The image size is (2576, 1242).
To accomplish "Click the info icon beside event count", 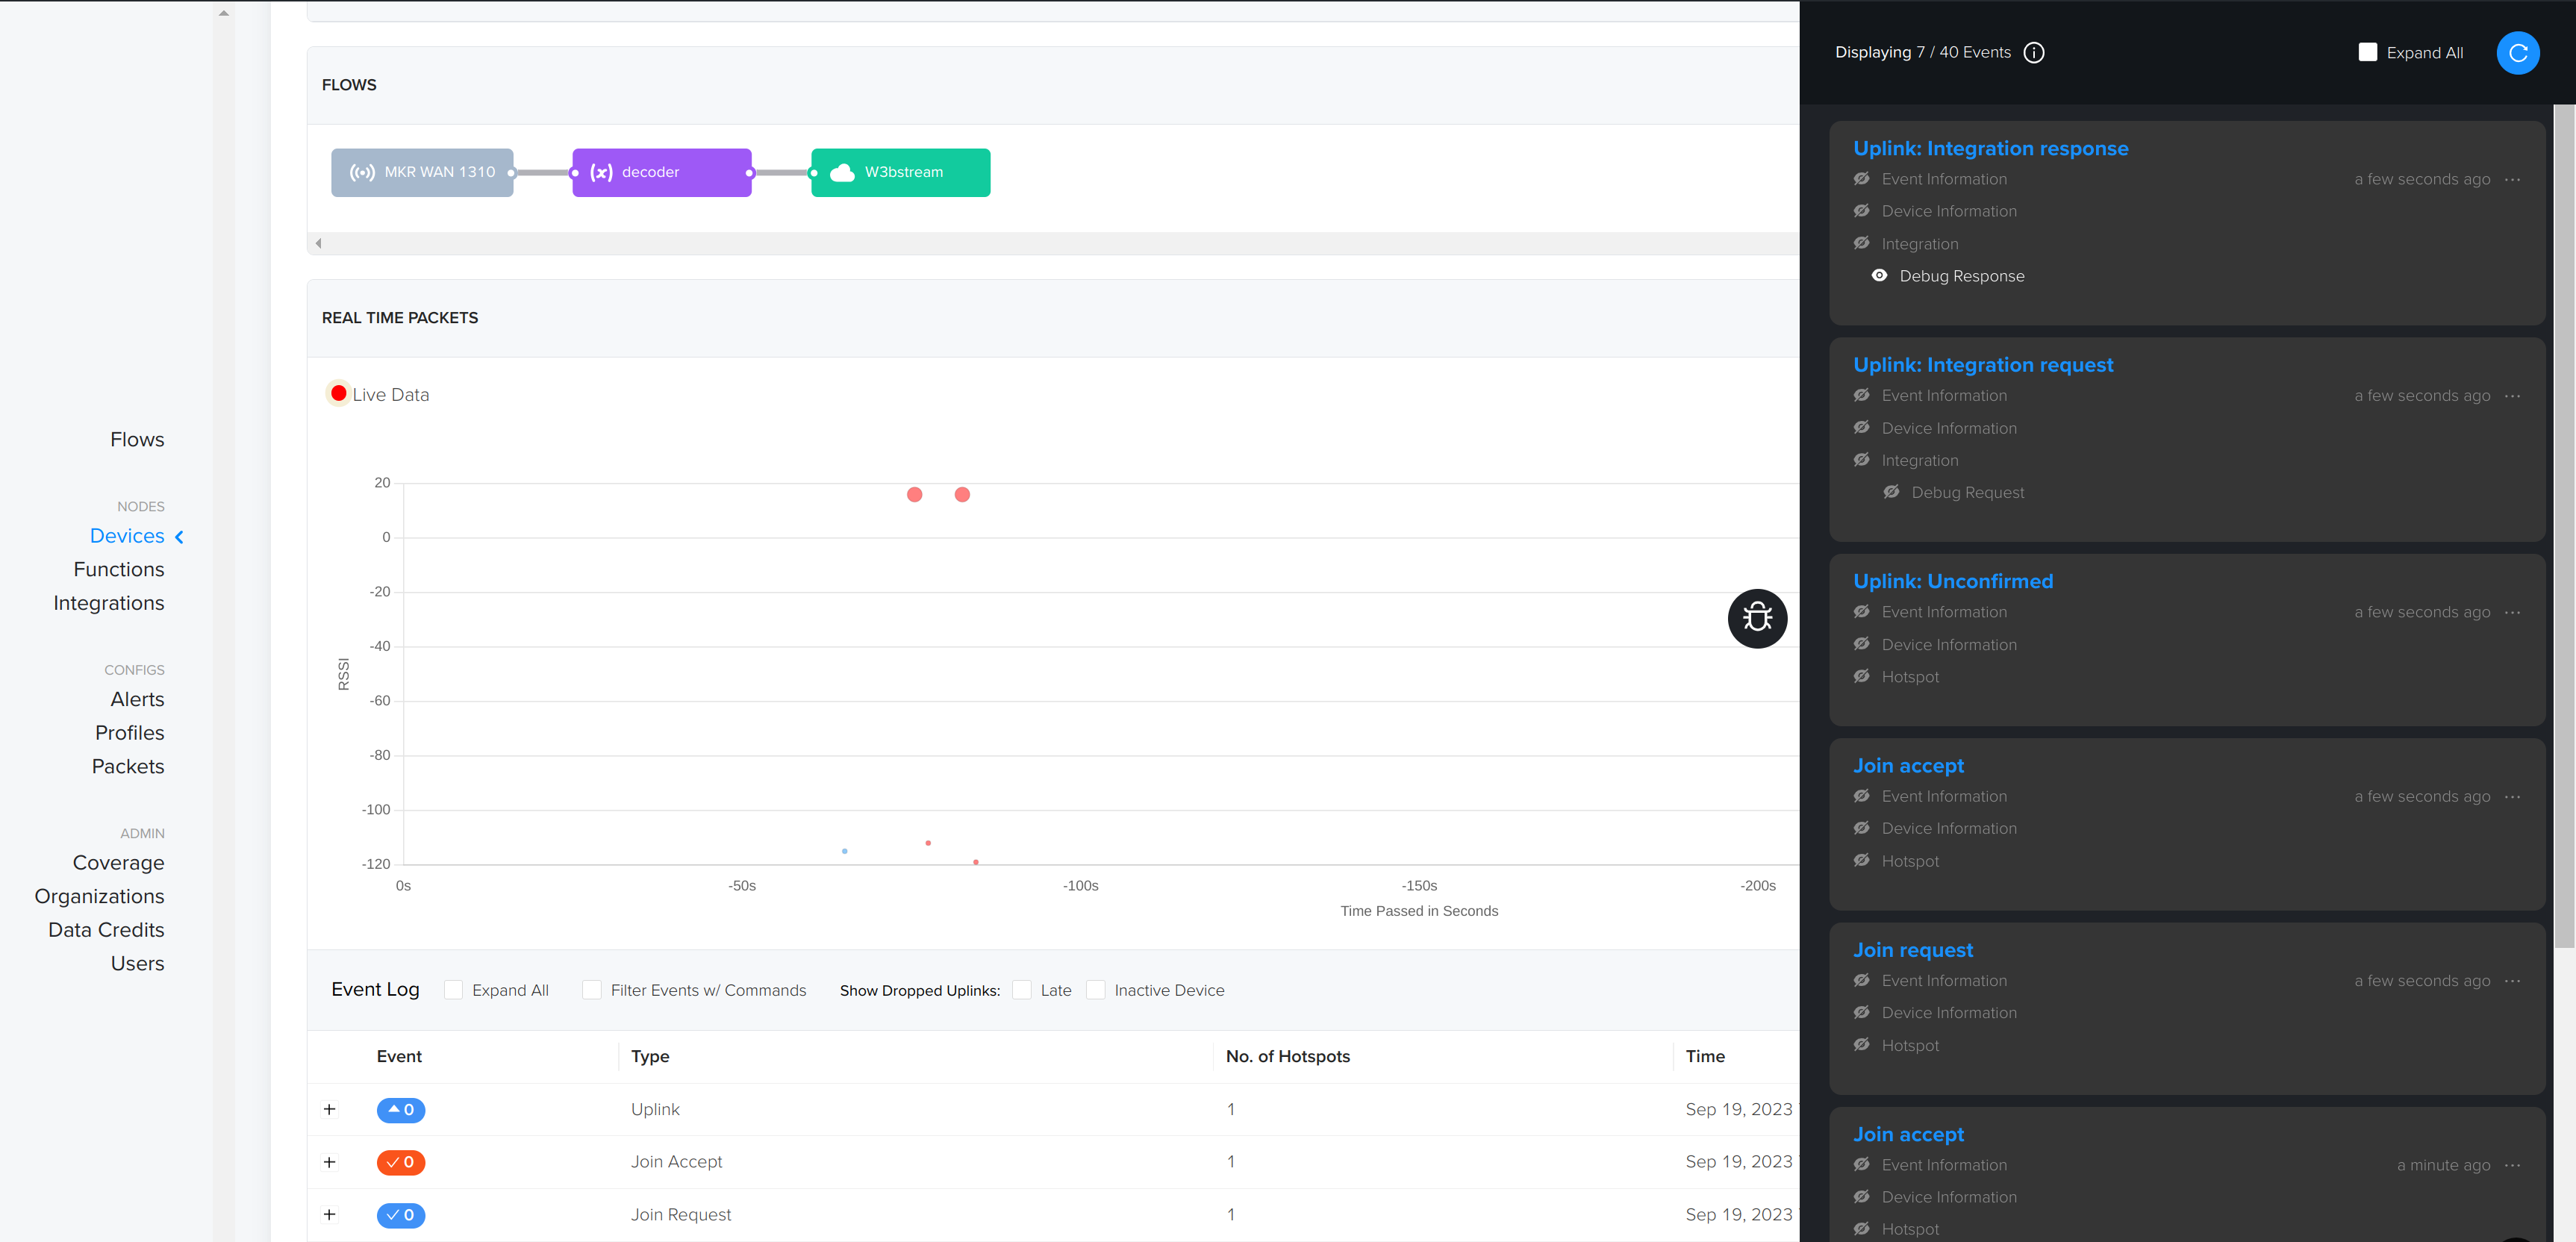I will pyautogui.click(x=2033, y=53).
